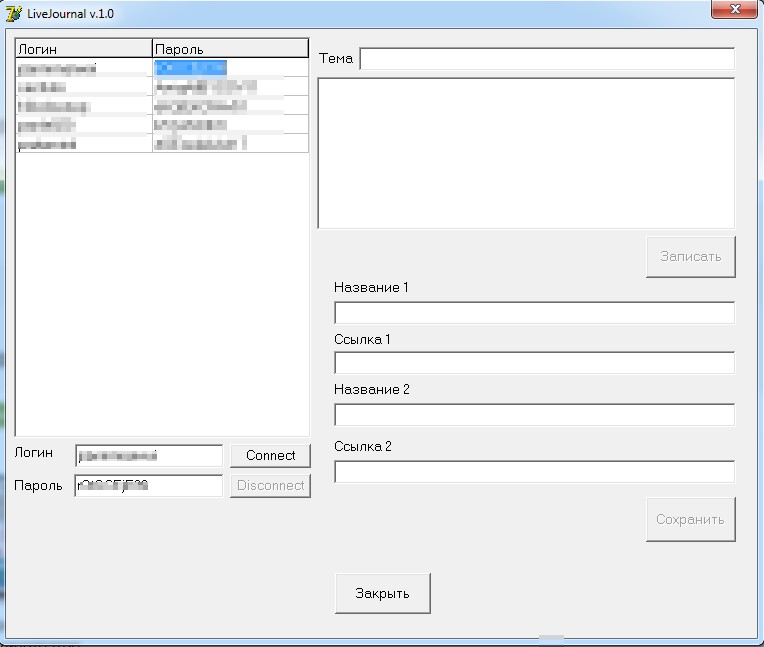This screenshot has height=647, width=764.
Task: Click the Сохранить button
Action: coord(690,519)
